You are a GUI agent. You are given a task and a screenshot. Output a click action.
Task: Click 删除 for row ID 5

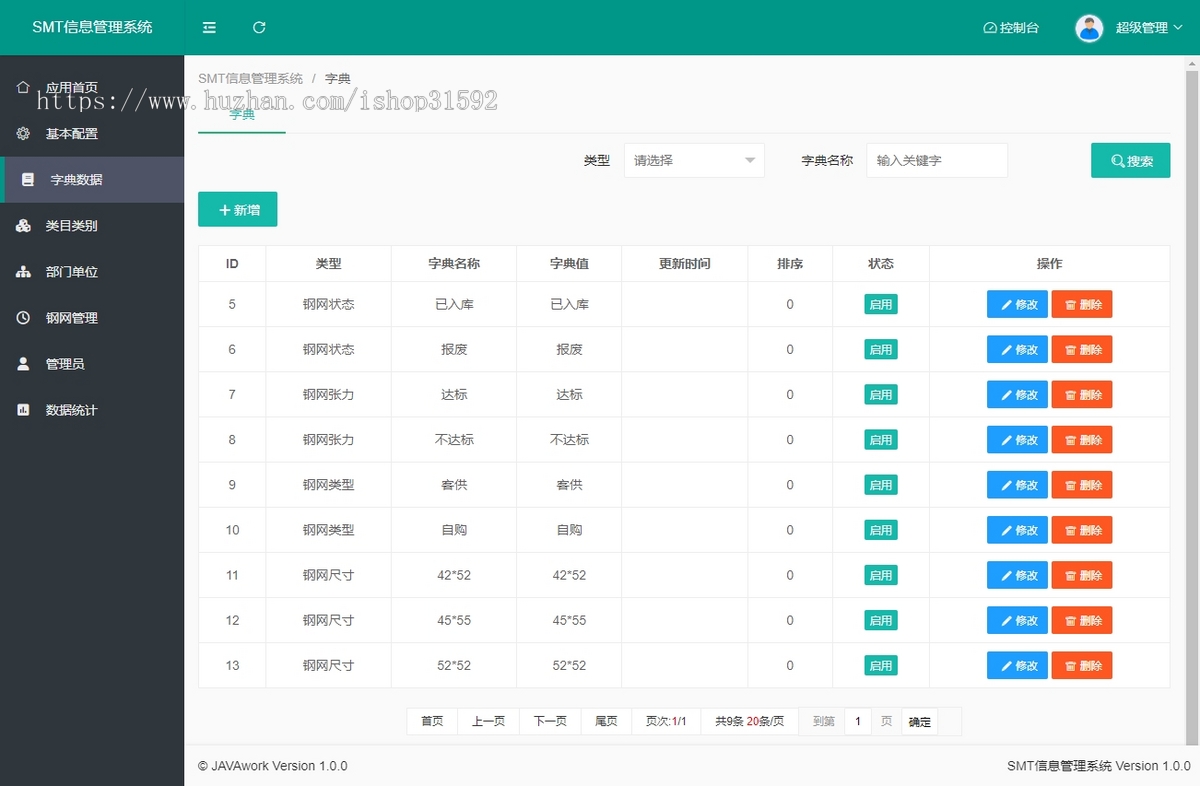pyautogui.click(x=1082, y=305)
